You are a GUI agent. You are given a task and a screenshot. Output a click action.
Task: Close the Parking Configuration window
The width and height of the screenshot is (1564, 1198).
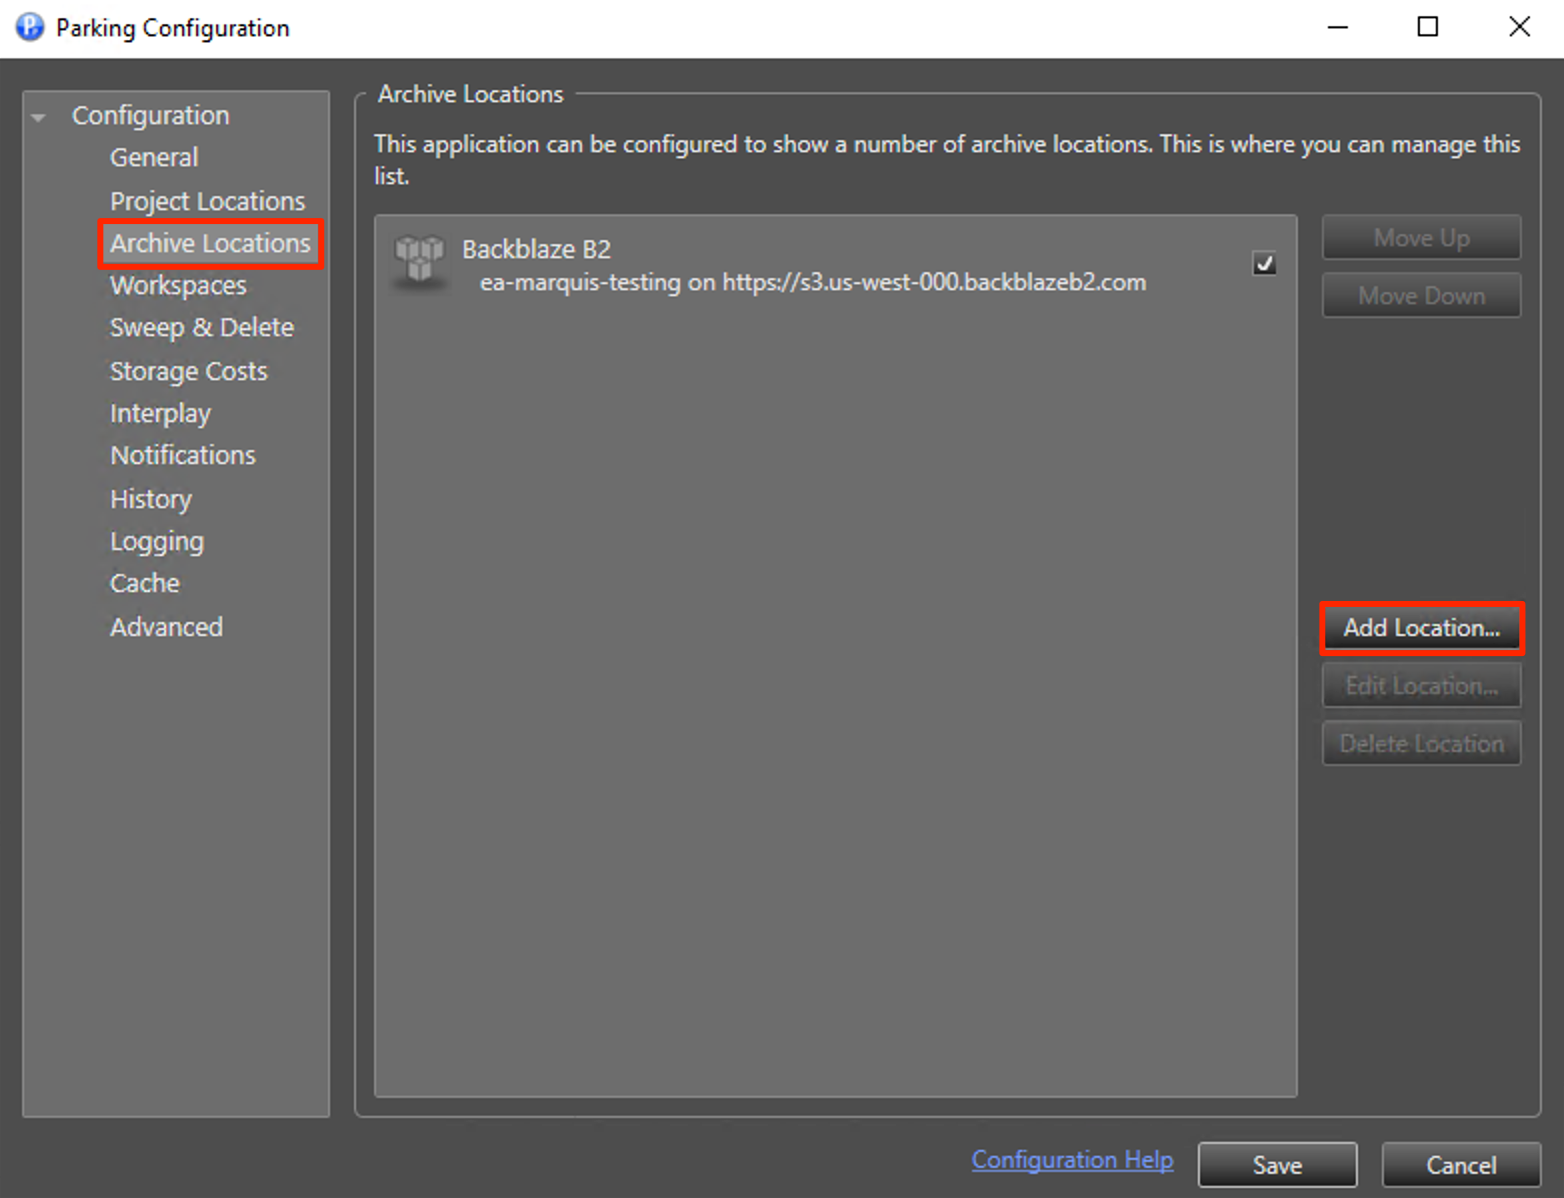[x=1519, y=27]
